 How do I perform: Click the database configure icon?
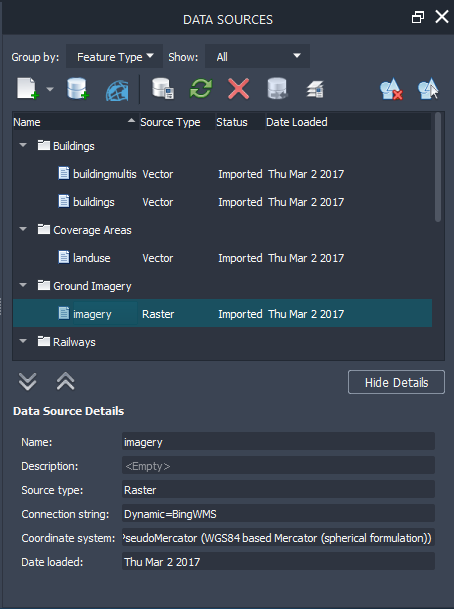[x=163, y=89]
